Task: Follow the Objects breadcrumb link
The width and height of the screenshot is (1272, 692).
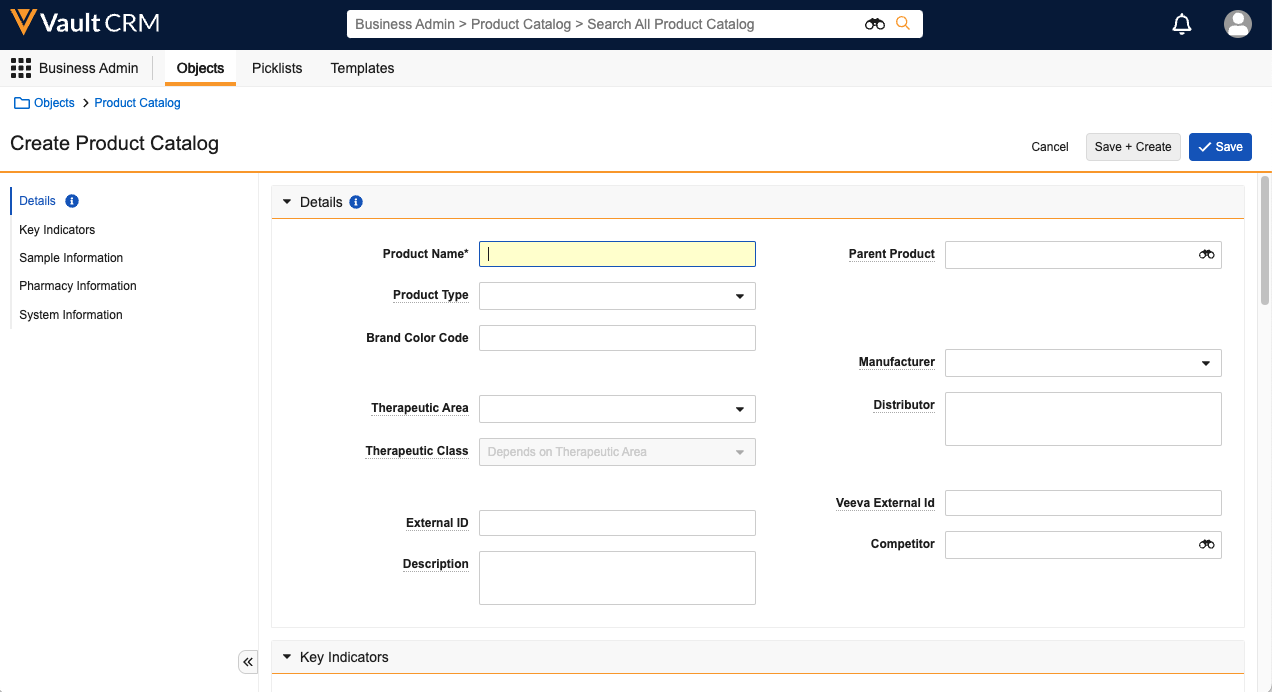Action: (54, 103)
